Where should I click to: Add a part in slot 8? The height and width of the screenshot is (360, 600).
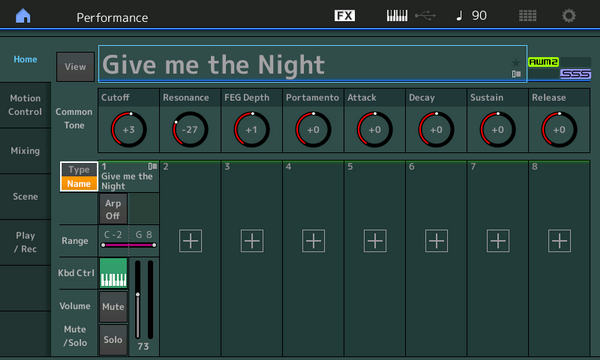point(559,241)
